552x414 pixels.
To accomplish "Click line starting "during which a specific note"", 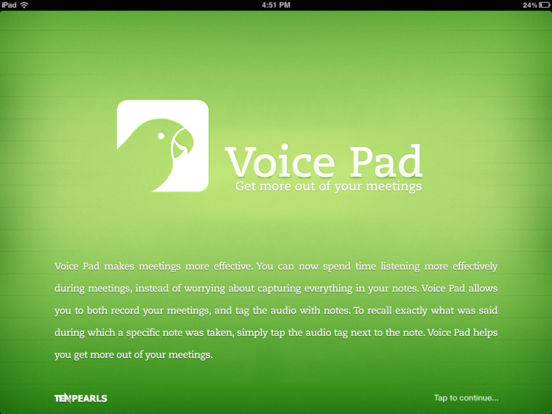I will 276,333.
